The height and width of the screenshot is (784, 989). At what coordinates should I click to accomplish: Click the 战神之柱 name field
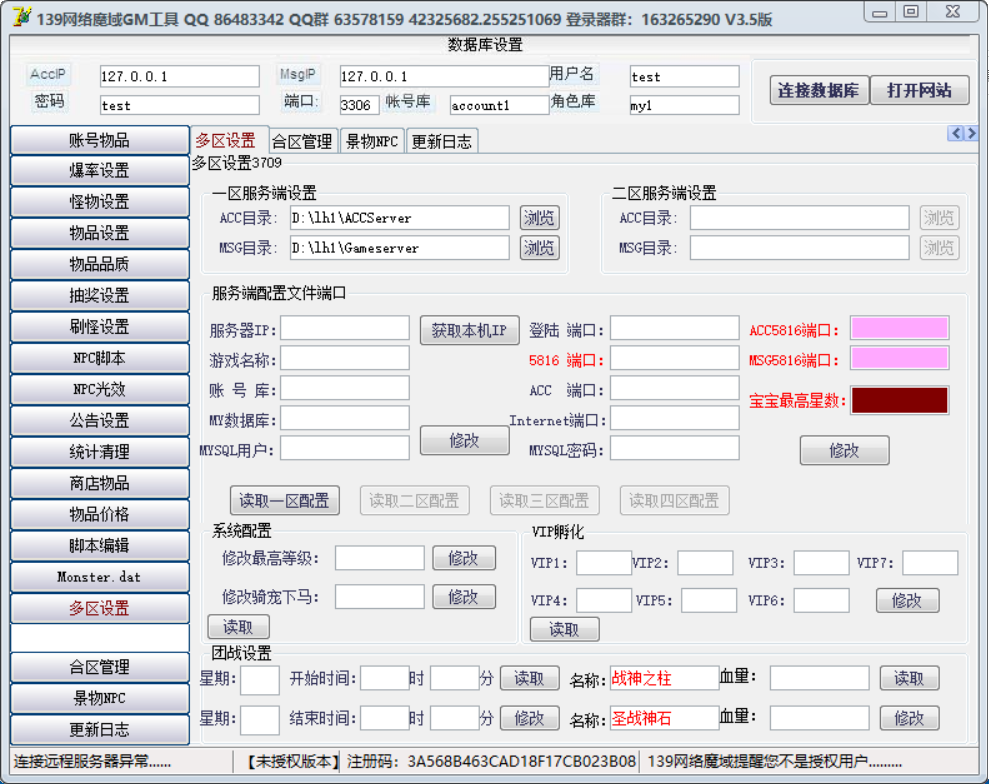pyautogui.click(x=665, y=679)
